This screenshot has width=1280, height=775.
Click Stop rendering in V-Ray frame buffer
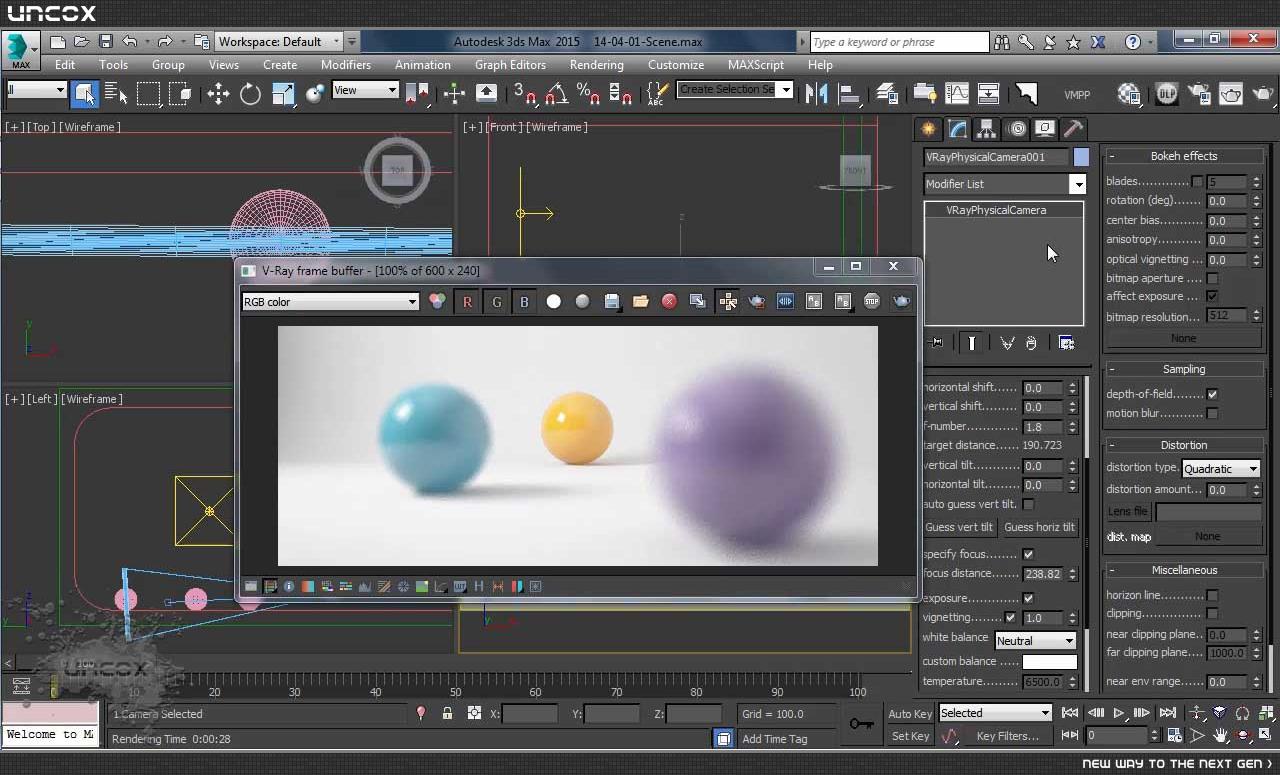tap(872, 302)
